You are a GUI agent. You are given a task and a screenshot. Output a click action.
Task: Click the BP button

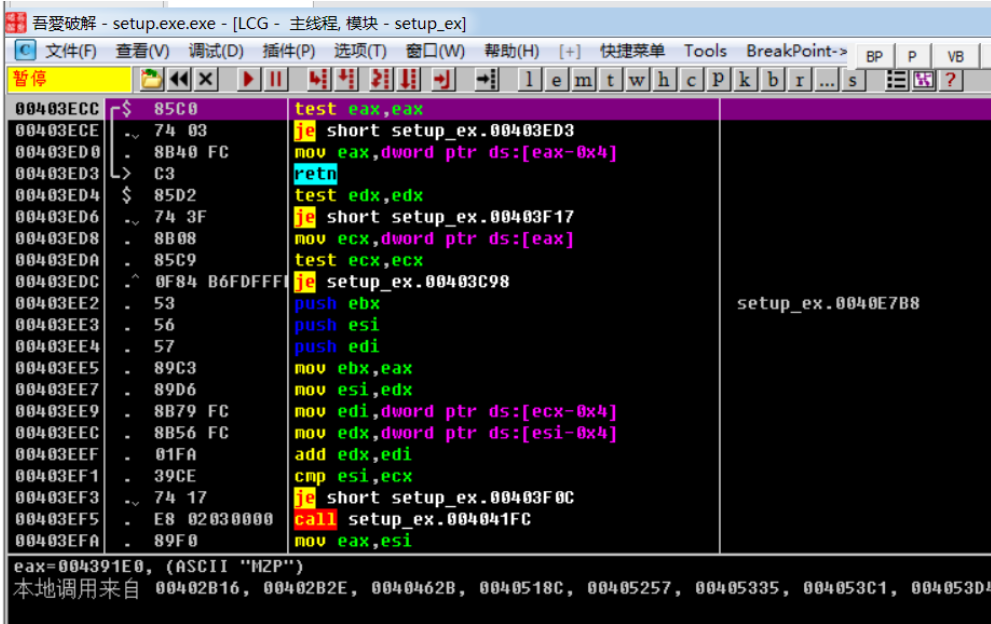tap(875, 56)
